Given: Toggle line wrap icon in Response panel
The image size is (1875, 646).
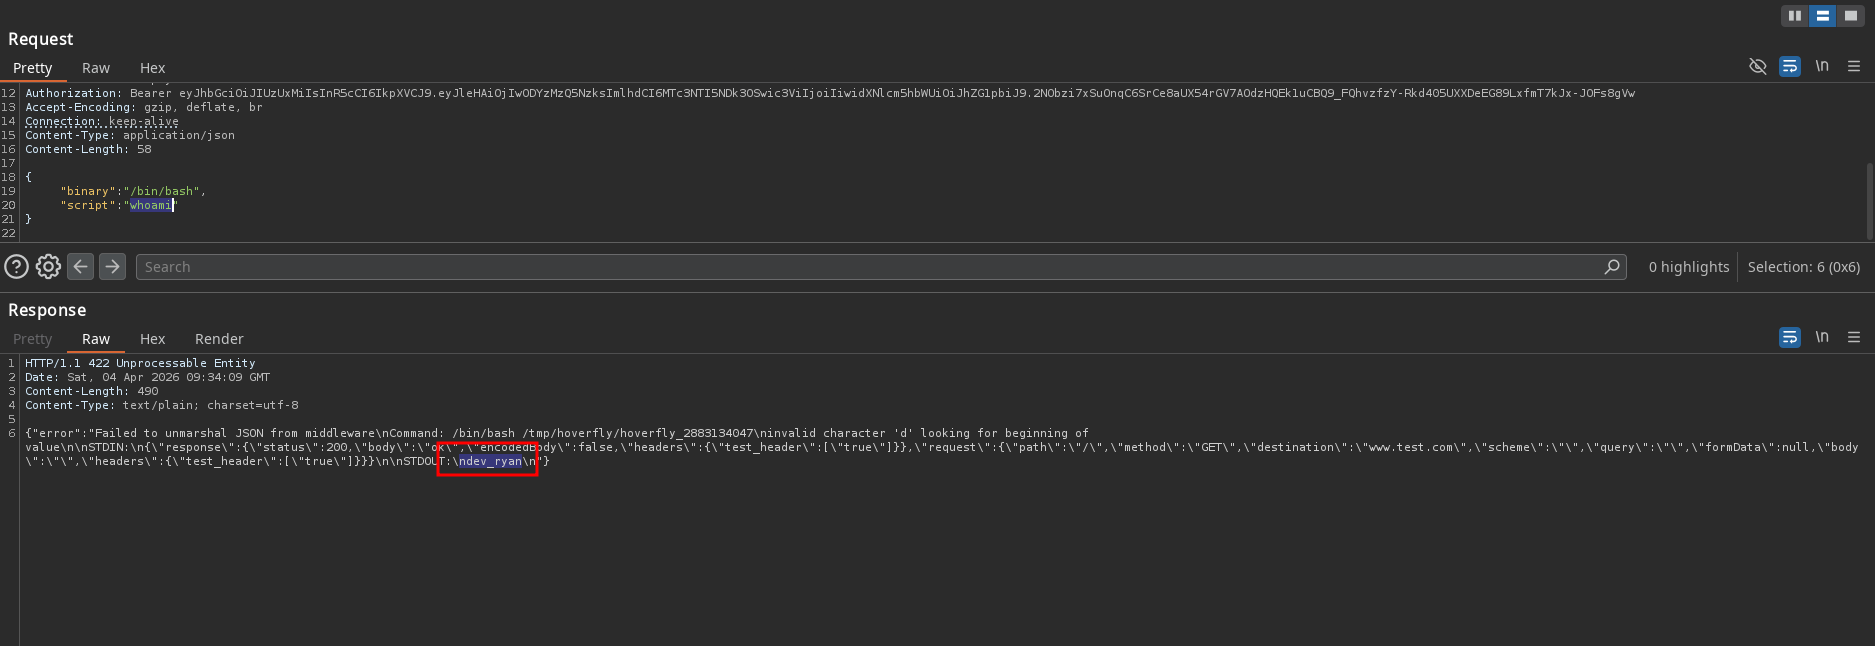Looking at the screenshot, I should click(x=1790, y=337).
